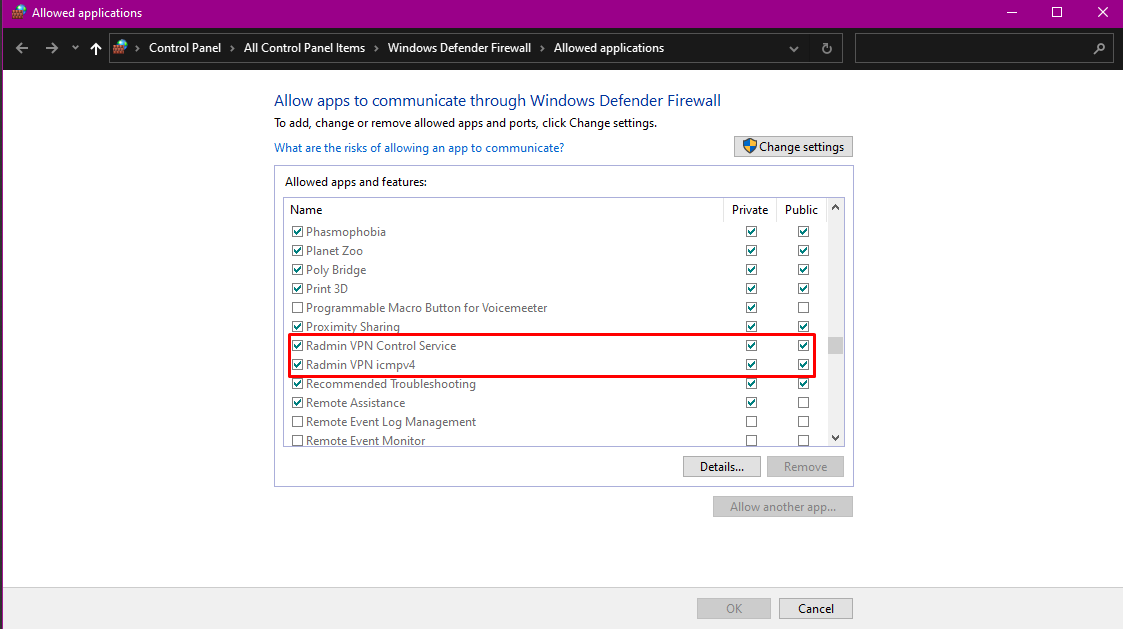Go up one folder level
This screenshot has width=1123, height=629.
[96, 48]
